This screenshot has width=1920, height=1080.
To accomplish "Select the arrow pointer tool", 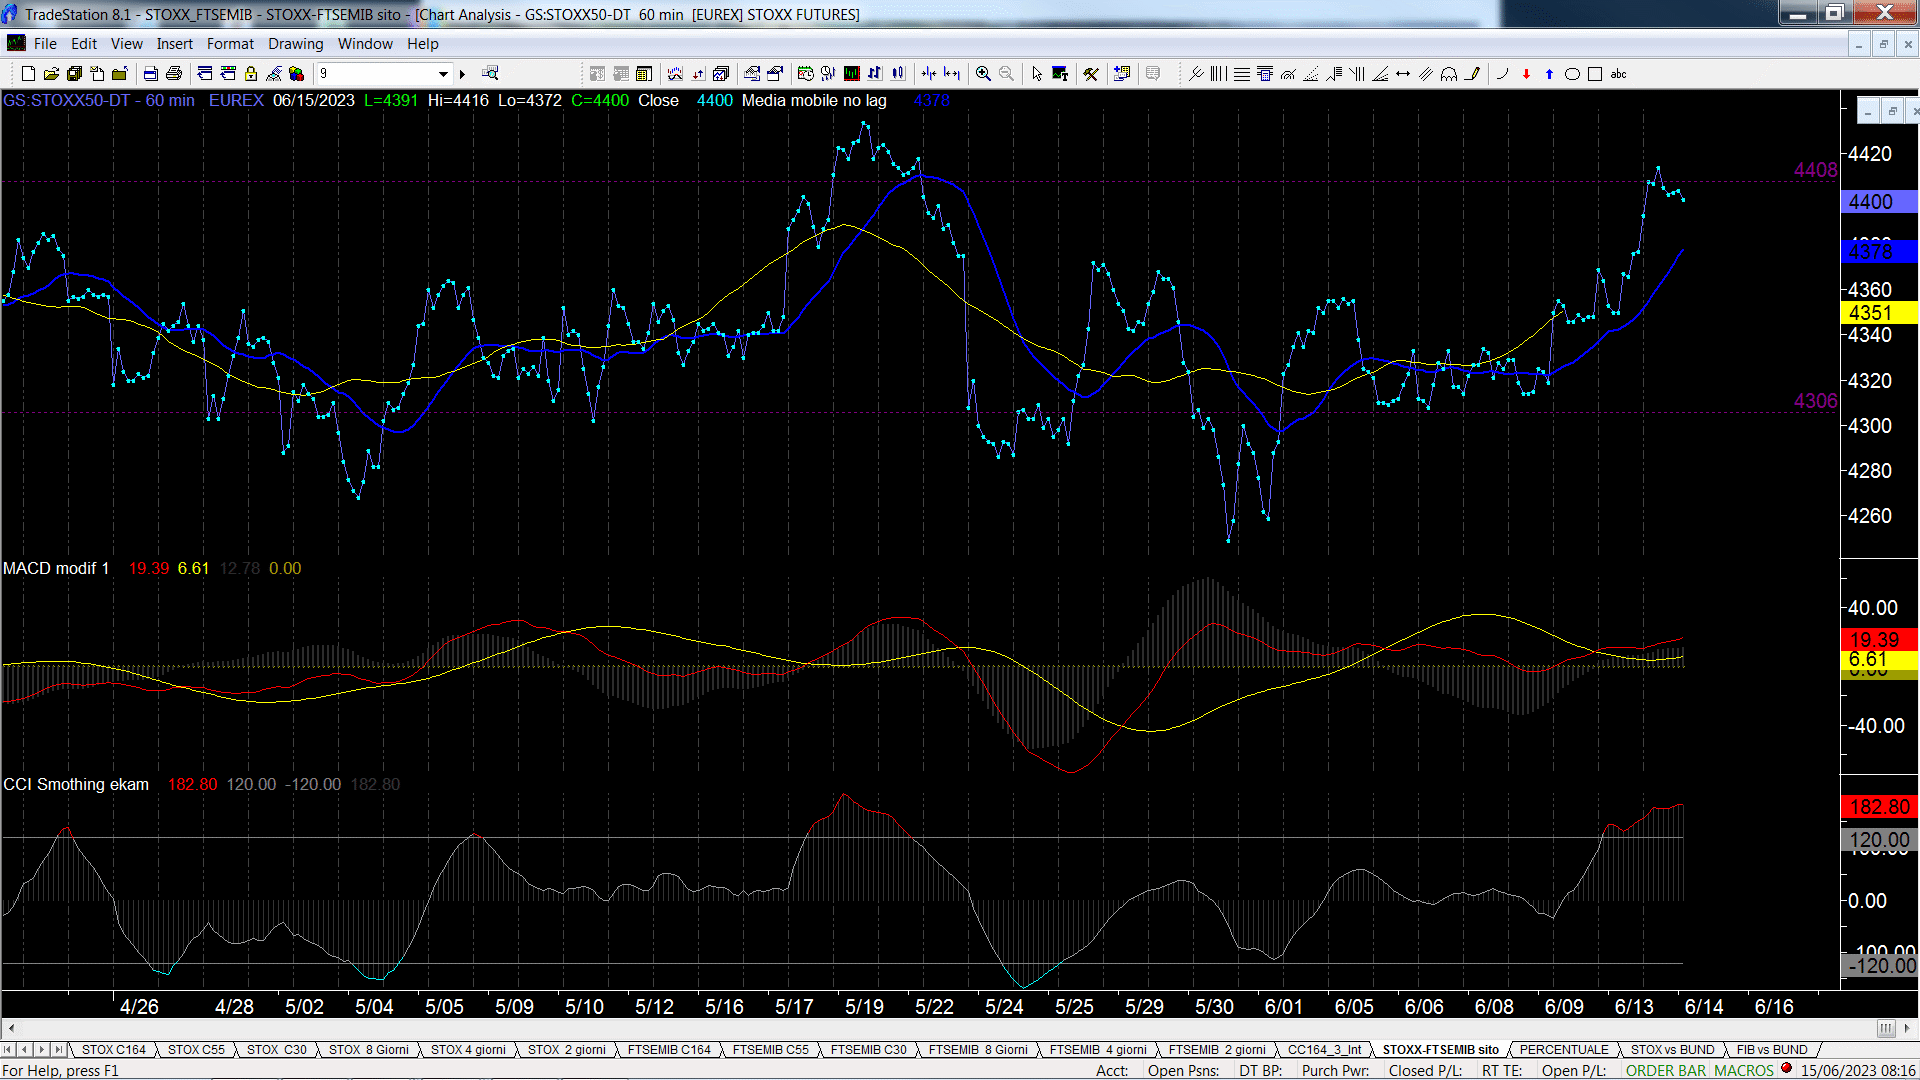I will pos(1037,74).
